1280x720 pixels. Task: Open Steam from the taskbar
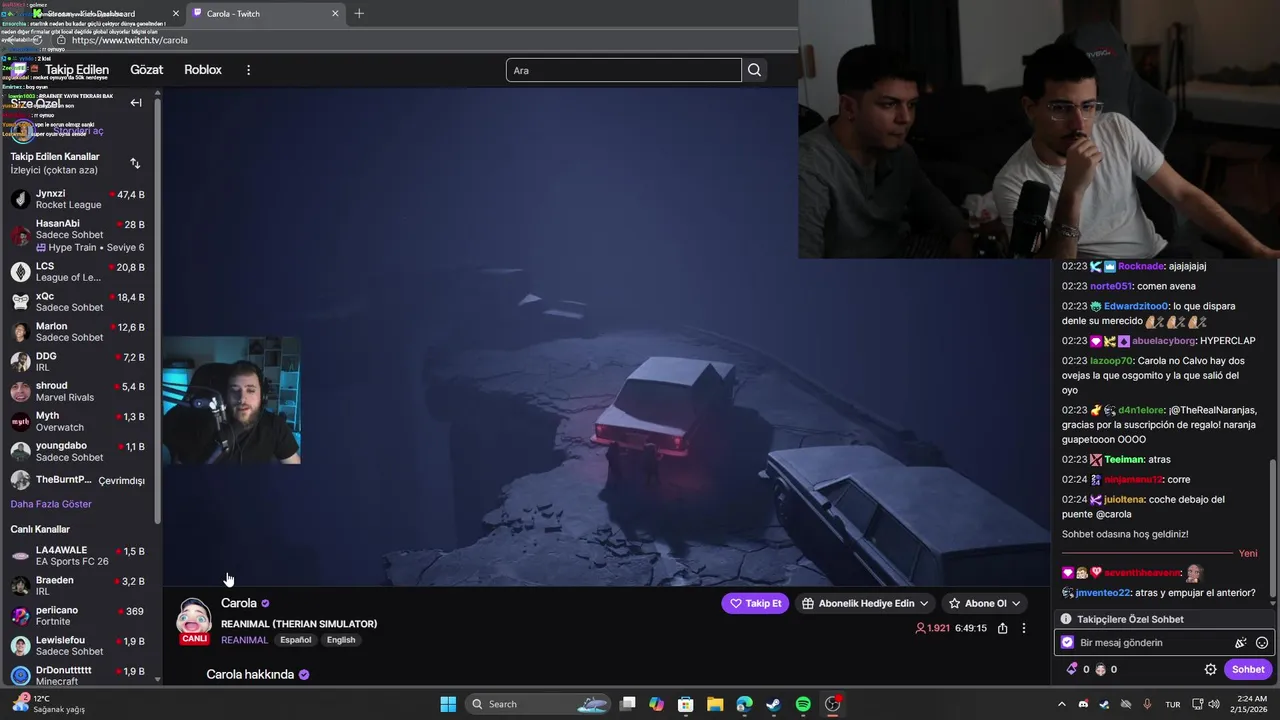(774, 704)
